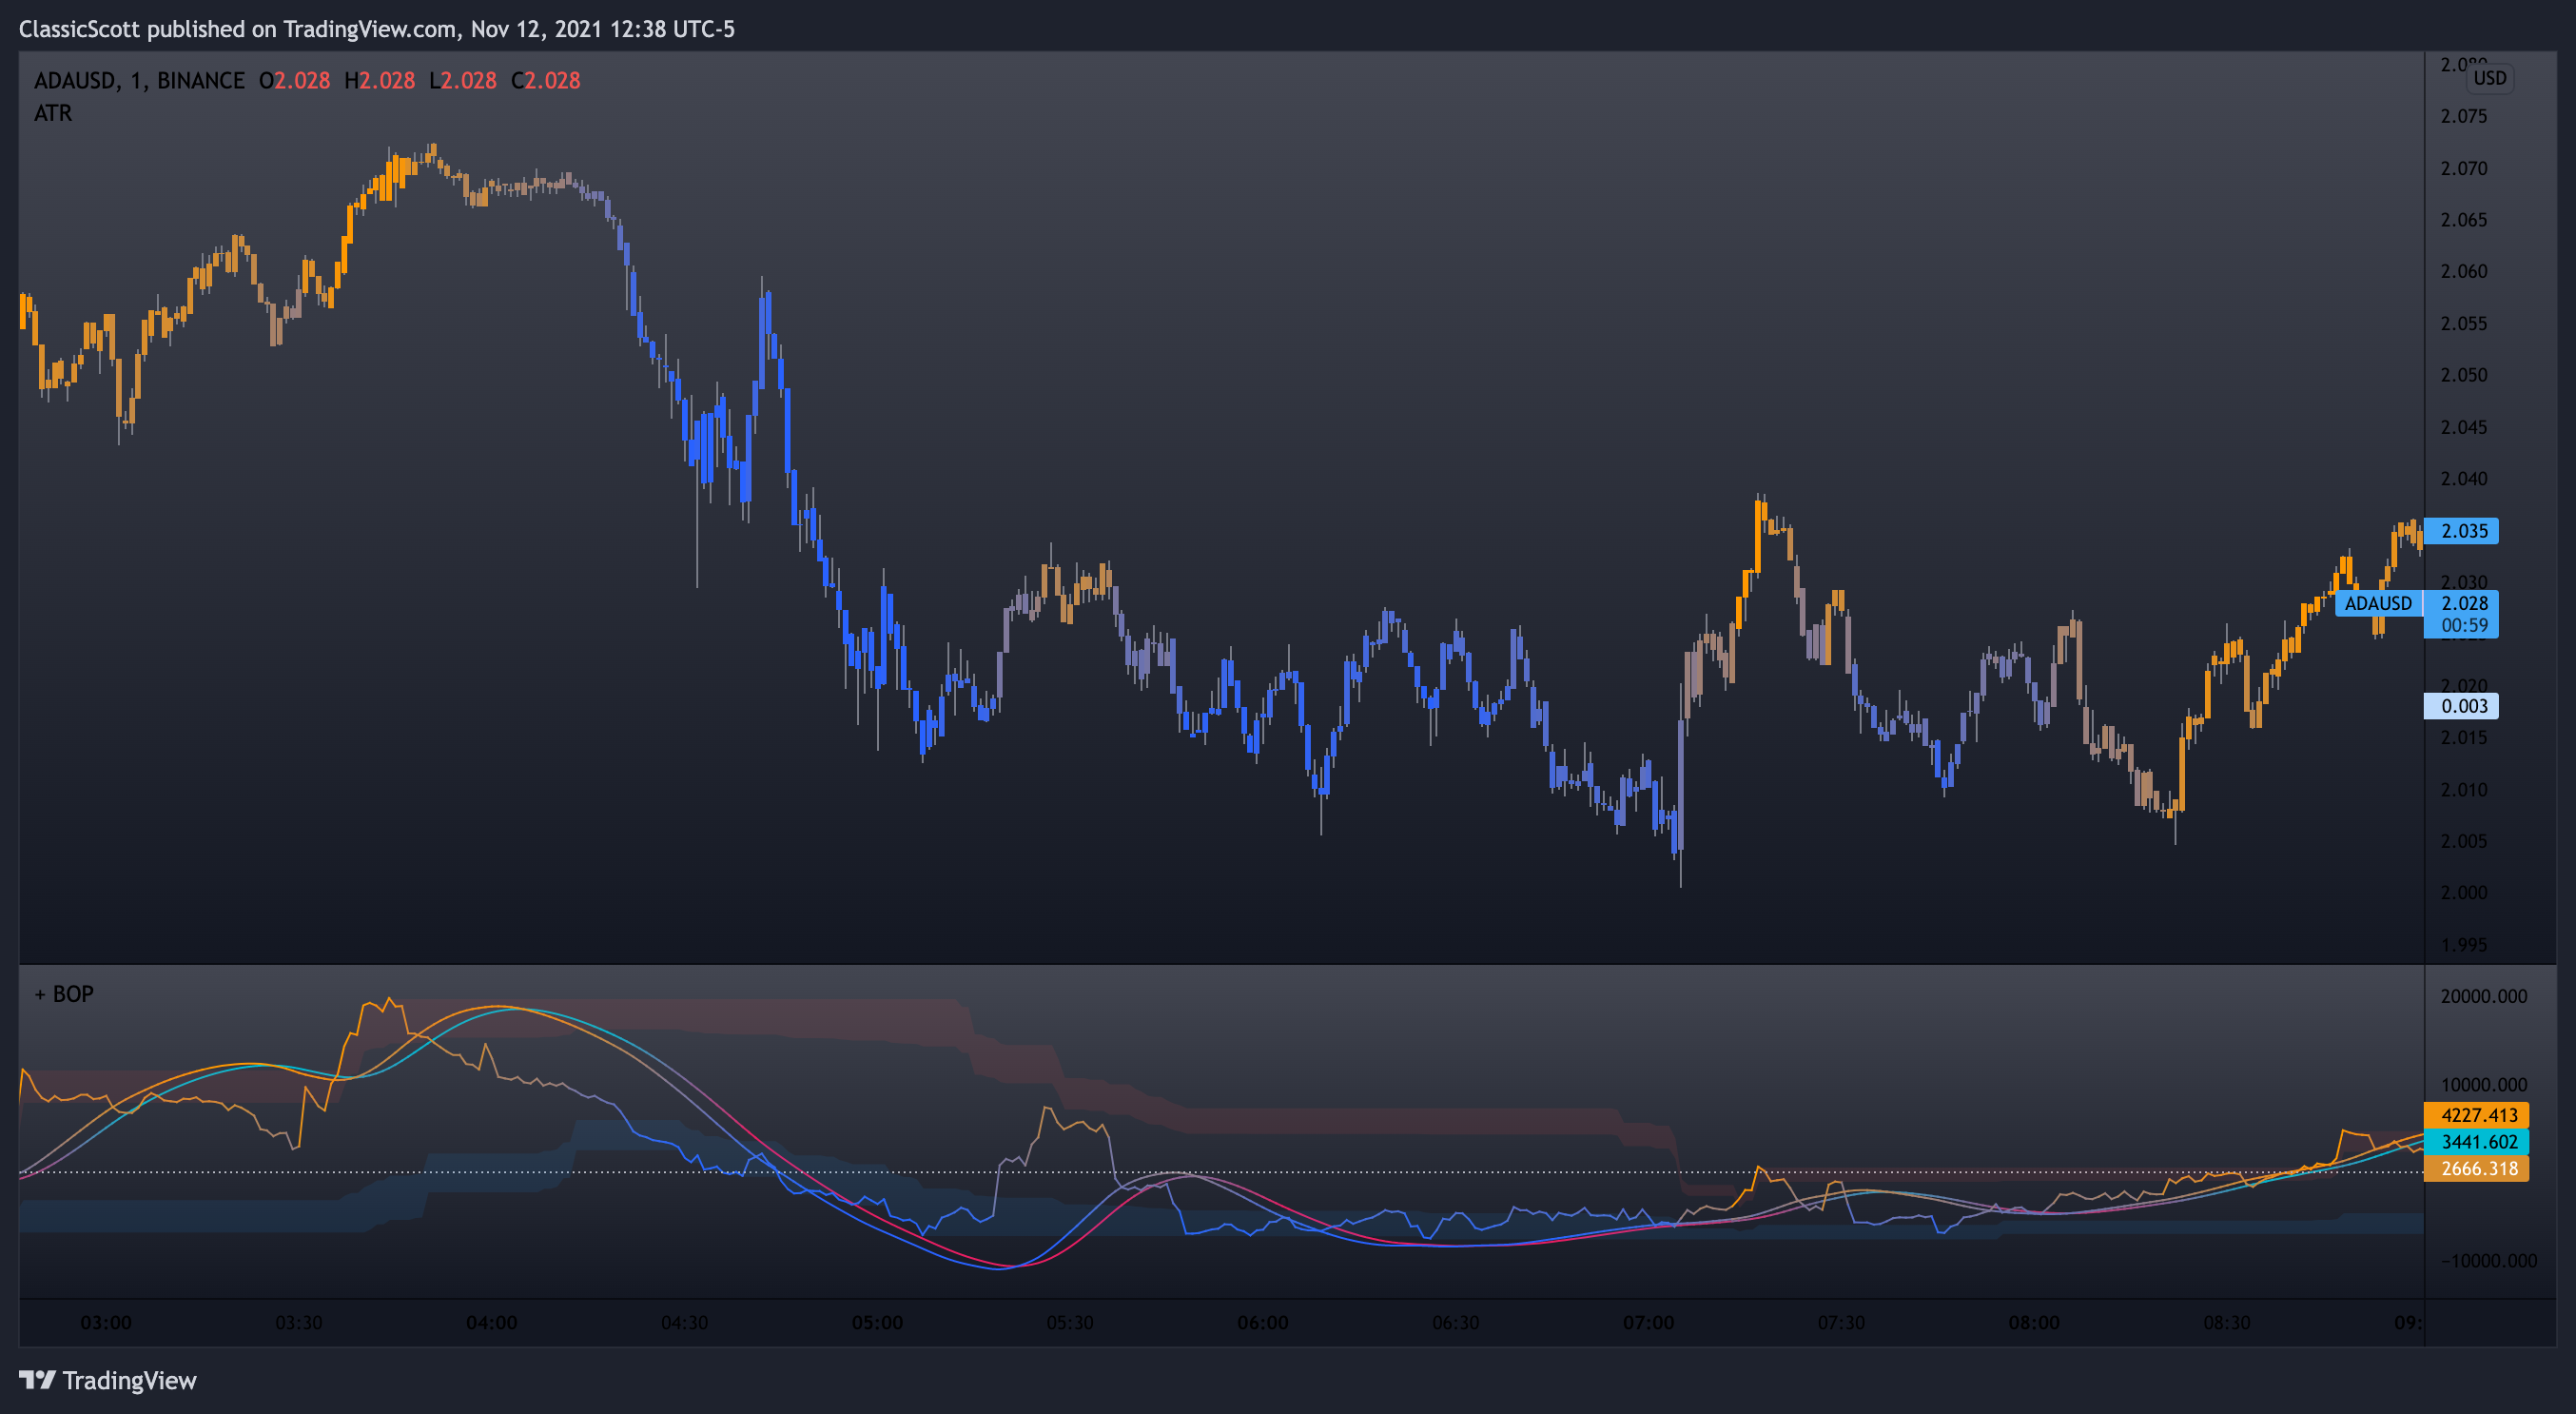
Task: Click the 2.075 price scale label
Action: click(2464, 116)
